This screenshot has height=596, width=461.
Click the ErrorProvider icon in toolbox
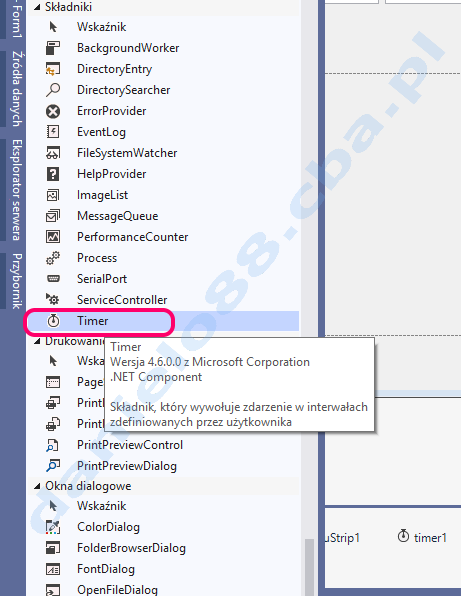tap(53, 111)
